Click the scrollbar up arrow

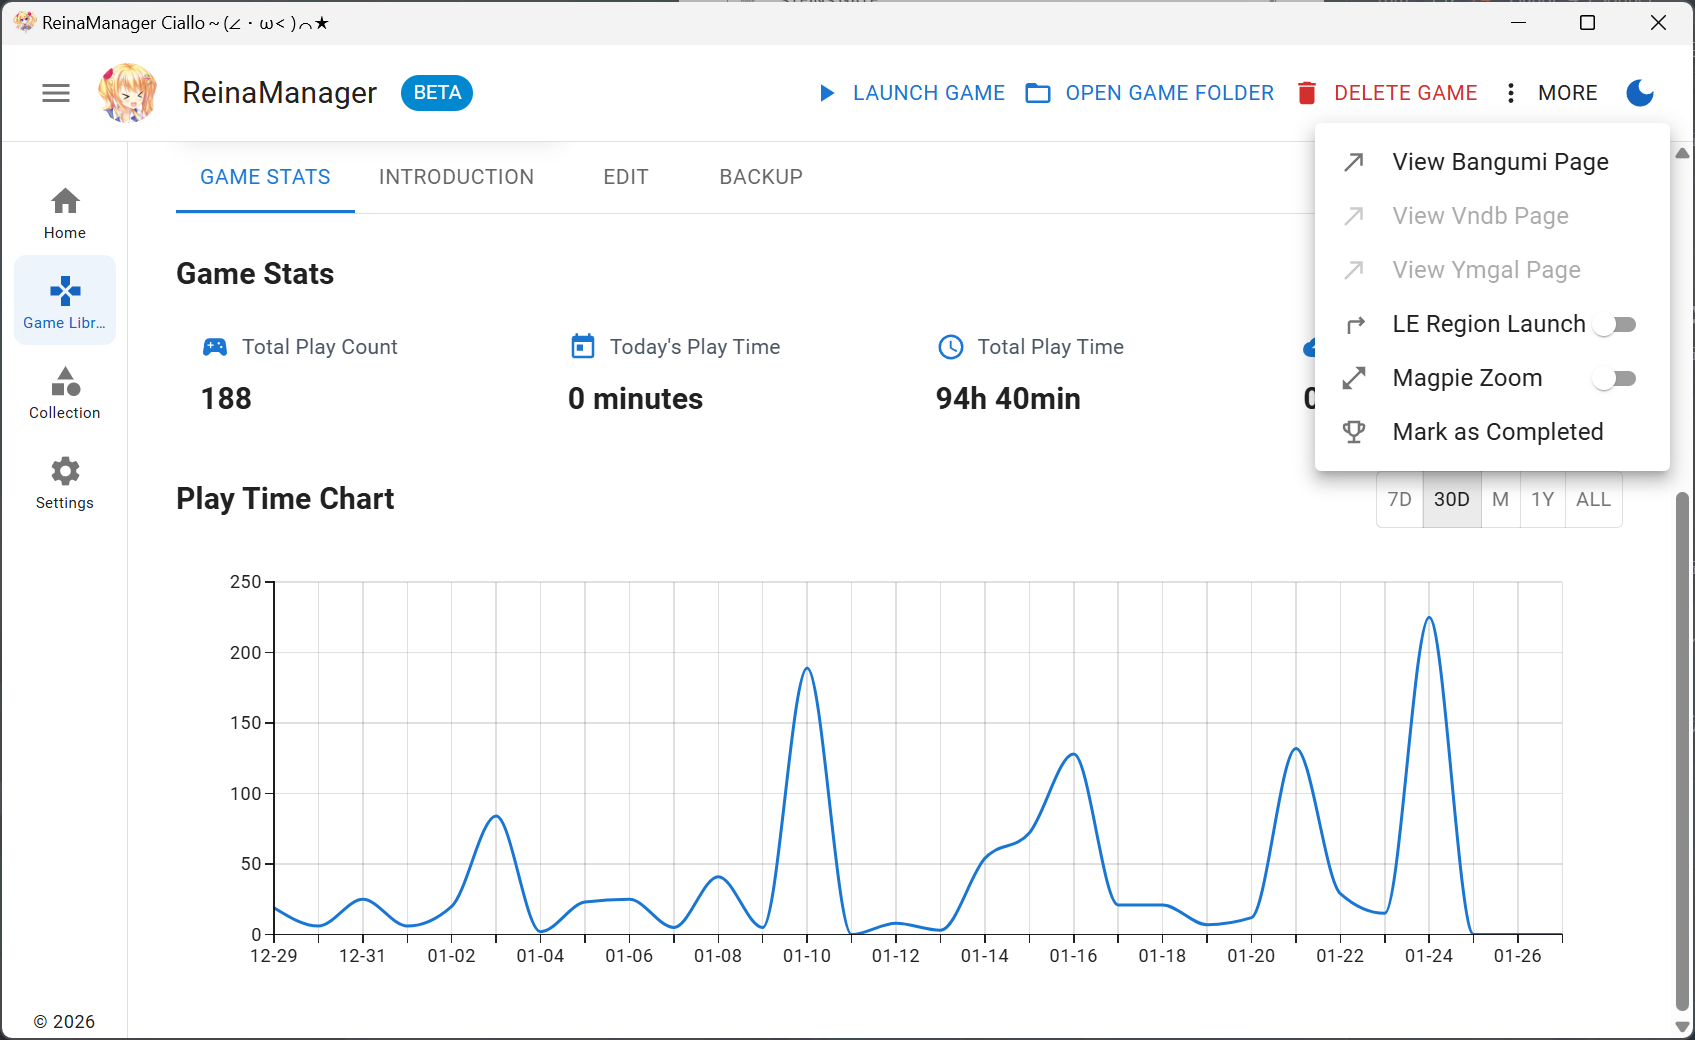click(1682, 153)
